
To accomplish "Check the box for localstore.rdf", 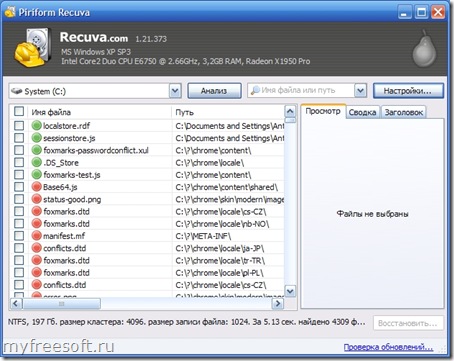I will click(x=19, y=125).
